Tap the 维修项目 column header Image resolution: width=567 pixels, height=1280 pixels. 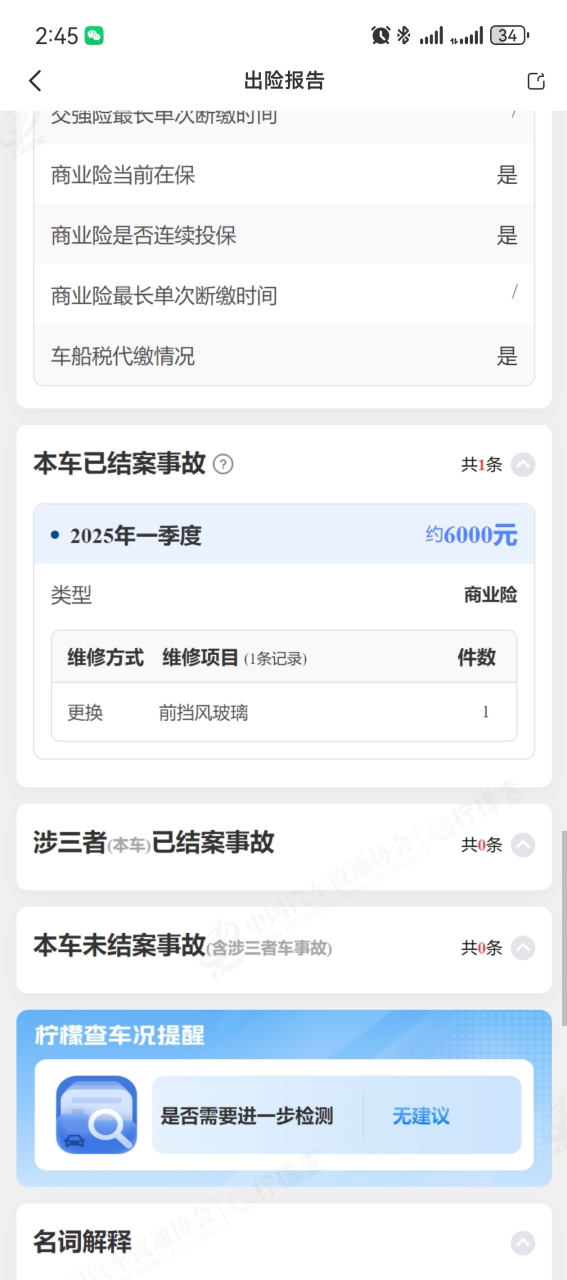tap(201, 658)
